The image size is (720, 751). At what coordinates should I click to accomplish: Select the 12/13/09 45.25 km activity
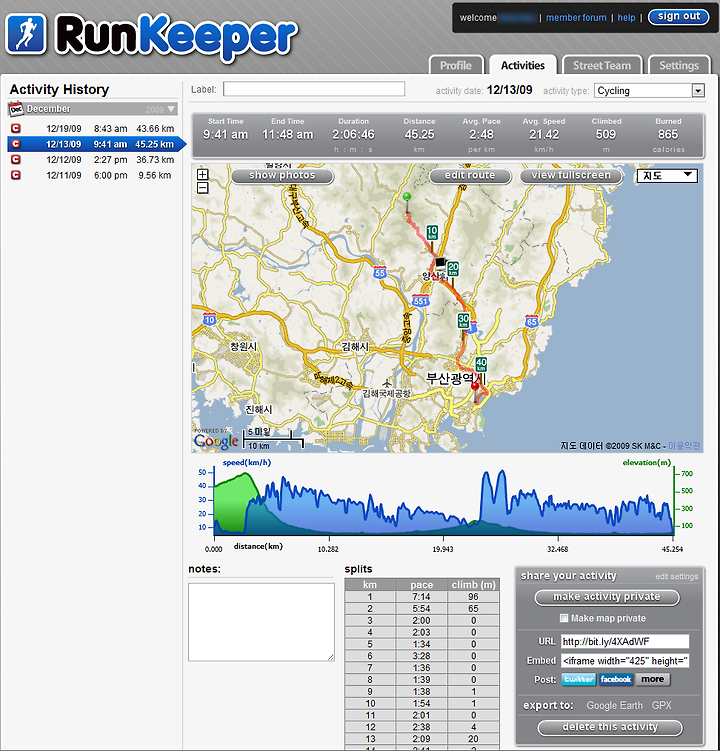96,144
